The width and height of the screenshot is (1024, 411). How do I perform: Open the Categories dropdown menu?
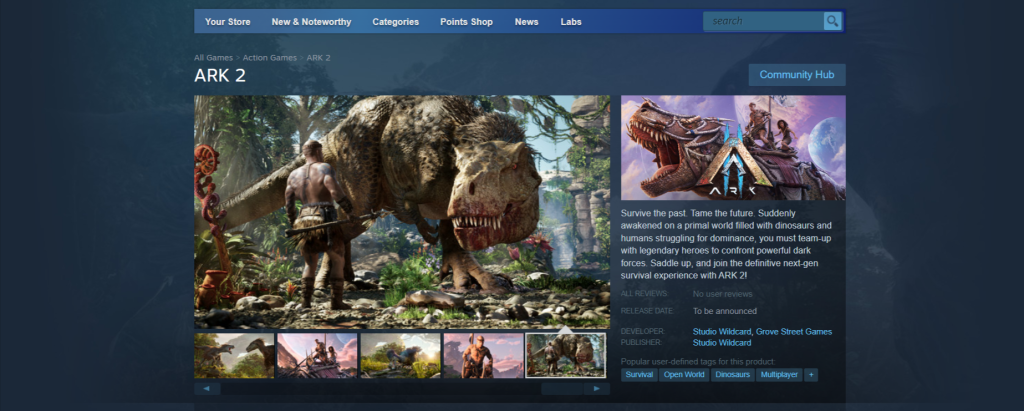(396, 21)
